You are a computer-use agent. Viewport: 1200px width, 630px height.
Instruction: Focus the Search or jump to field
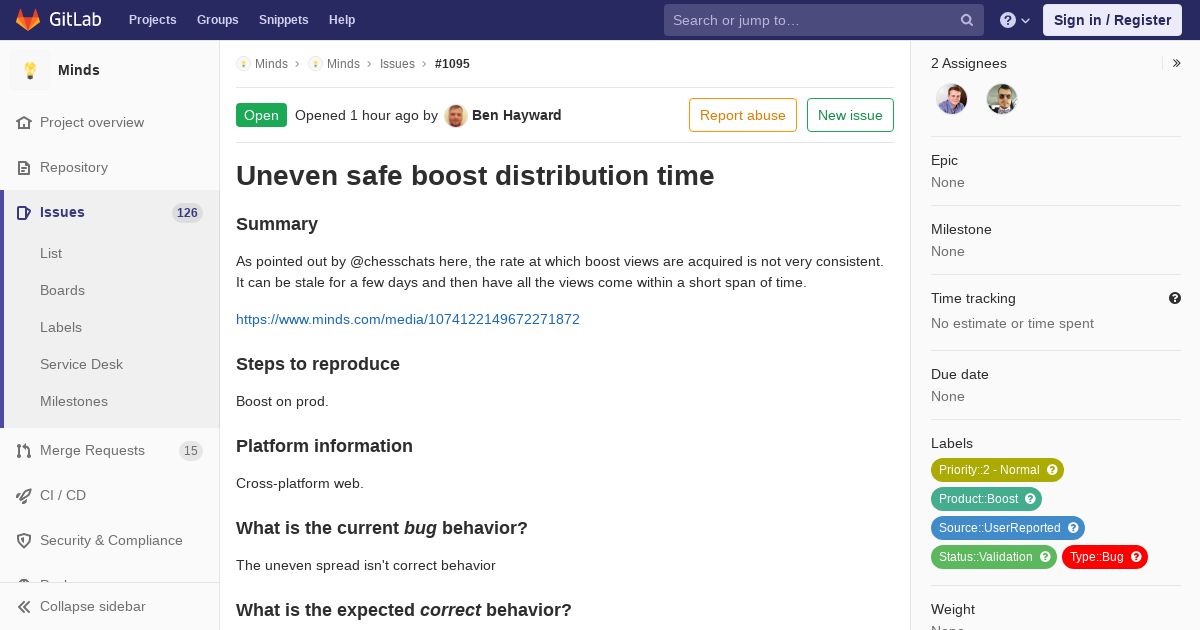pyautogui.click(x=824, y=20)
